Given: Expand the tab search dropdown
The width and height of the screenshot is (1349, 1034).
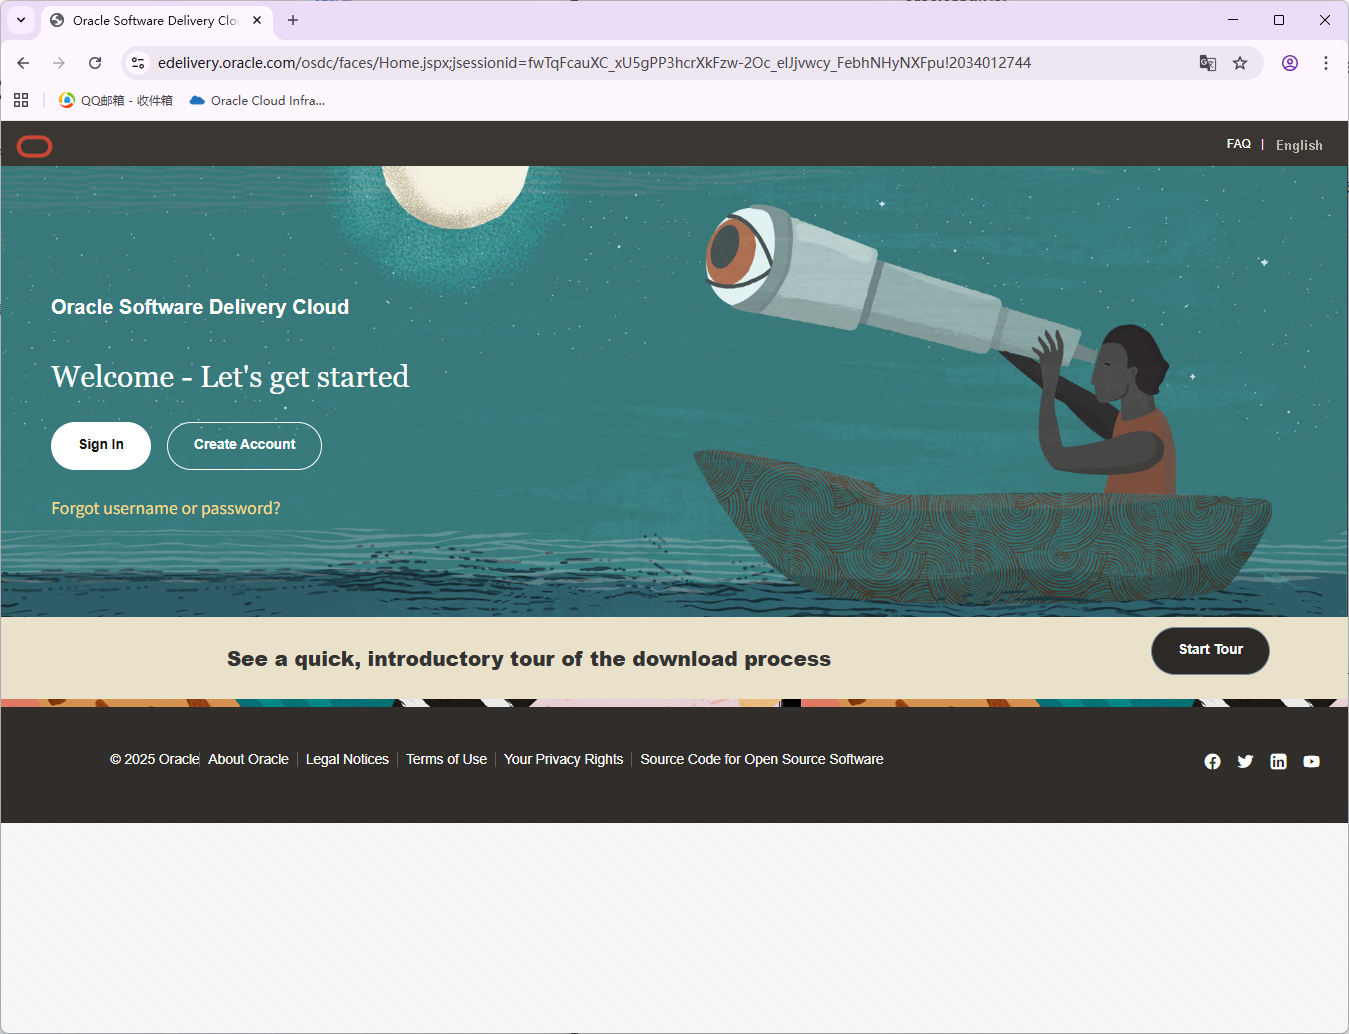Looking at the screenshot, I should (21, 20).
